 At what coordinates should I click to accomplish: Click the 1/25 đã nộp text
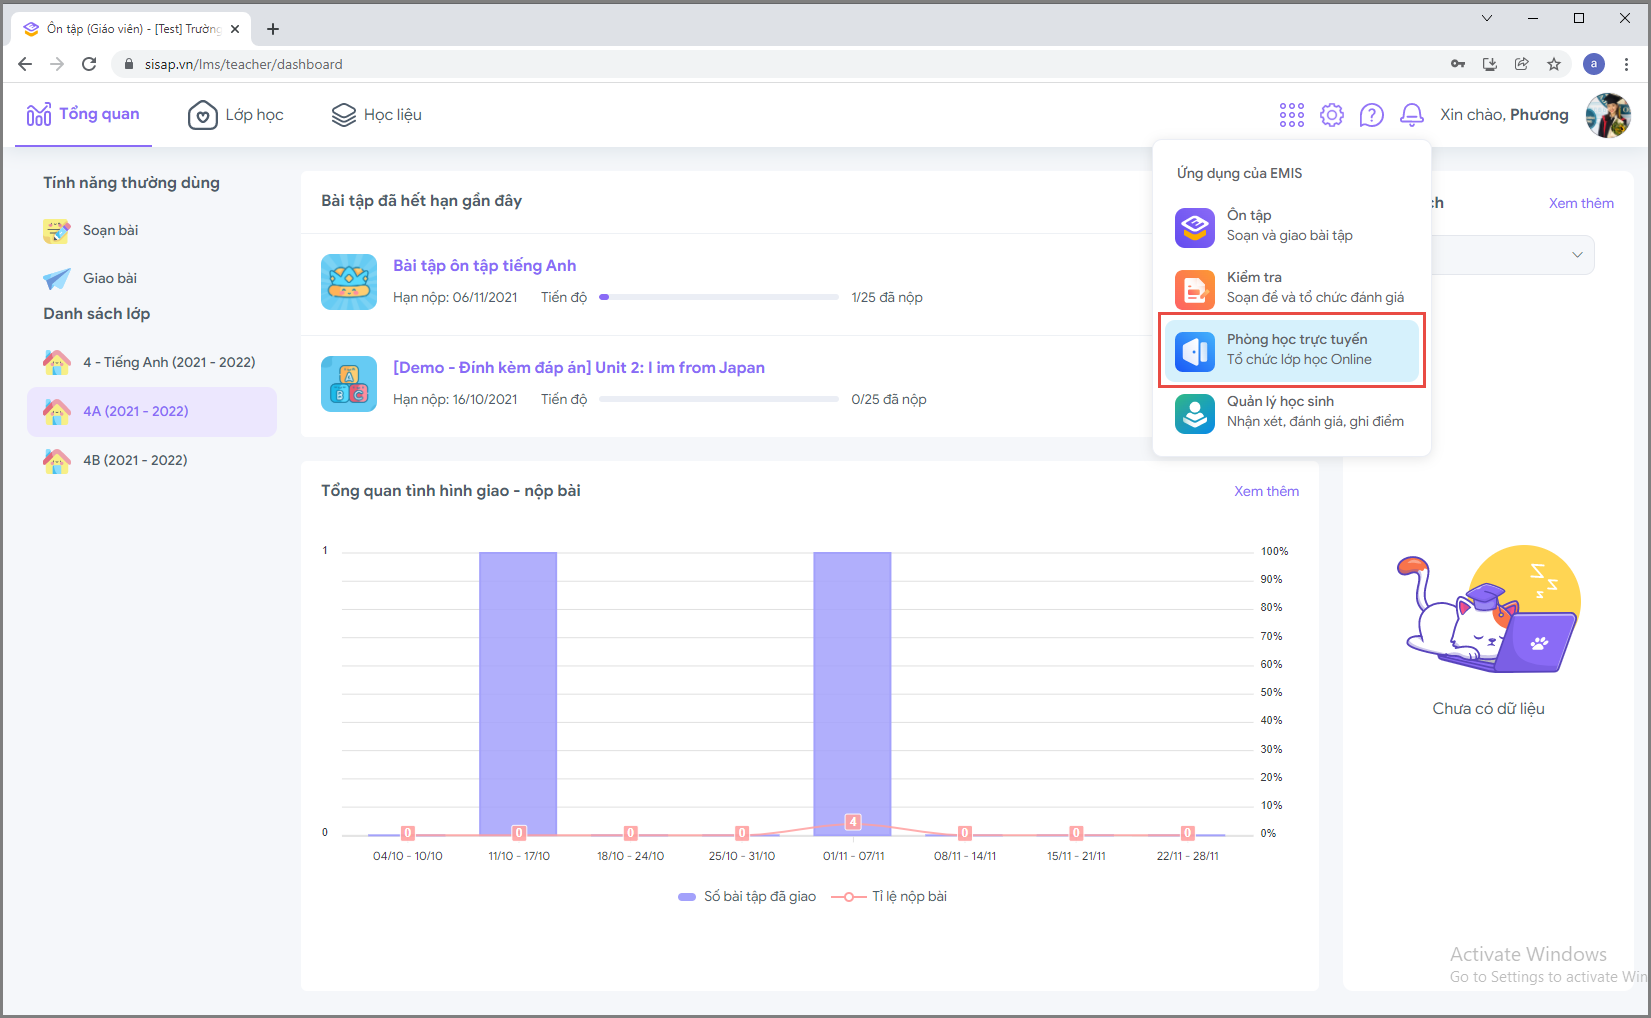point(887,297)
